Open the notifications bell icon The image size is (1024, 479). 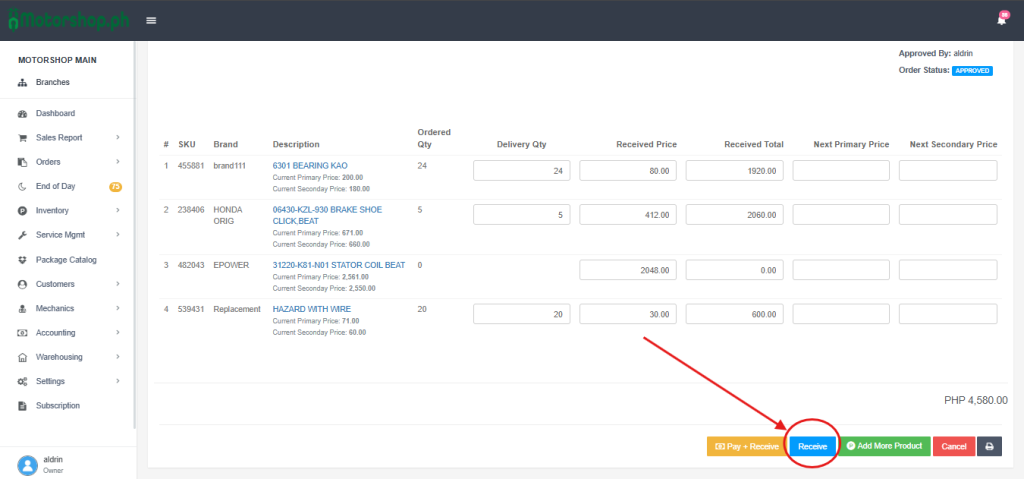[x=1002, y=20]
